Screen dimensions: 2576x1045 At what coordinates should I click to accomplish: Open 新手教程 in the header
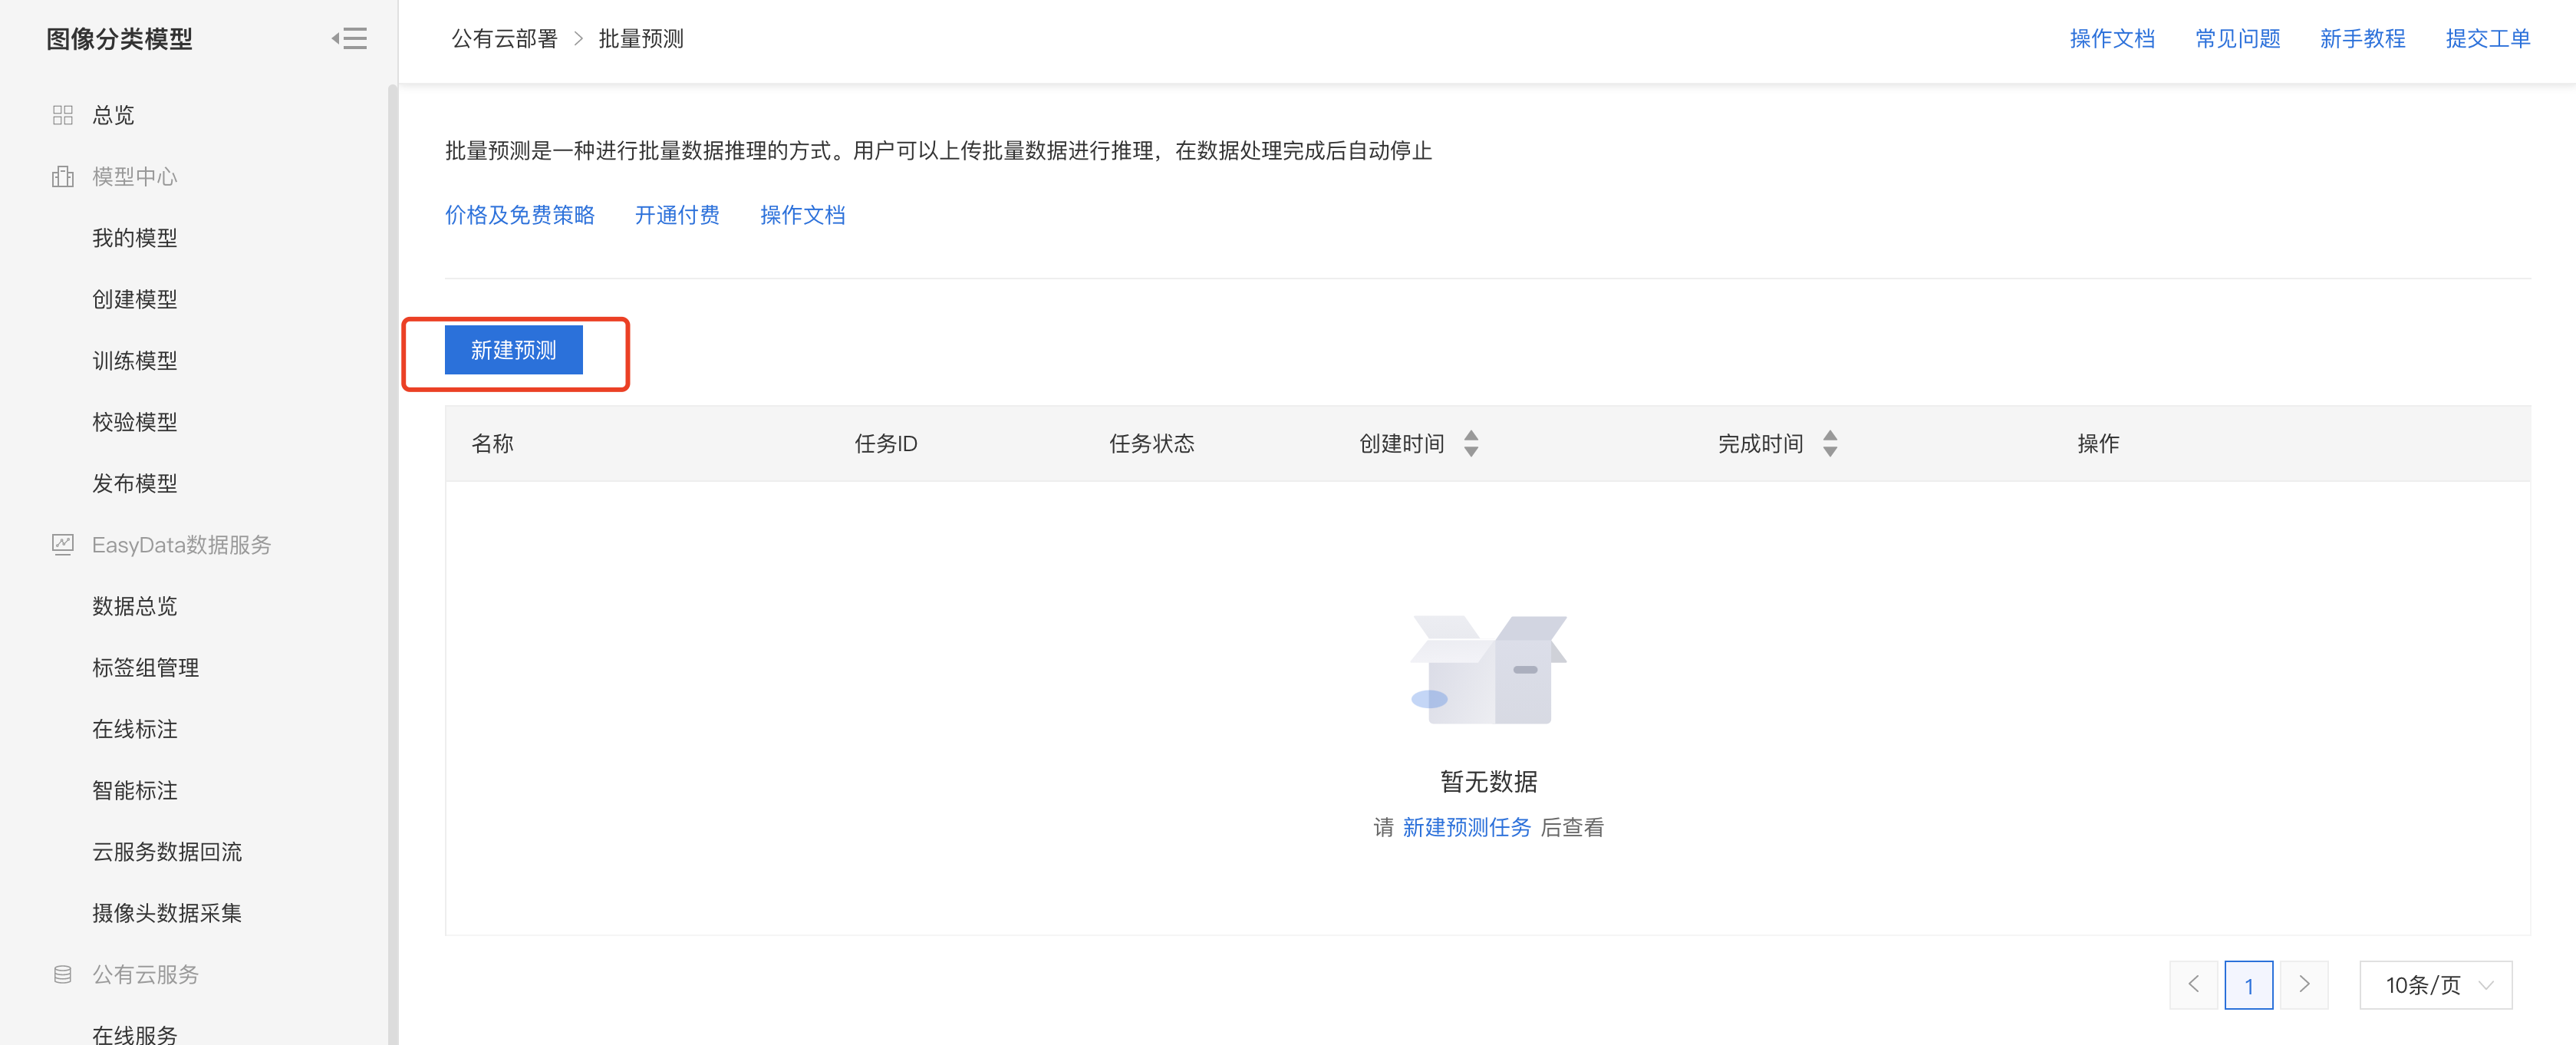(2363, 39)
